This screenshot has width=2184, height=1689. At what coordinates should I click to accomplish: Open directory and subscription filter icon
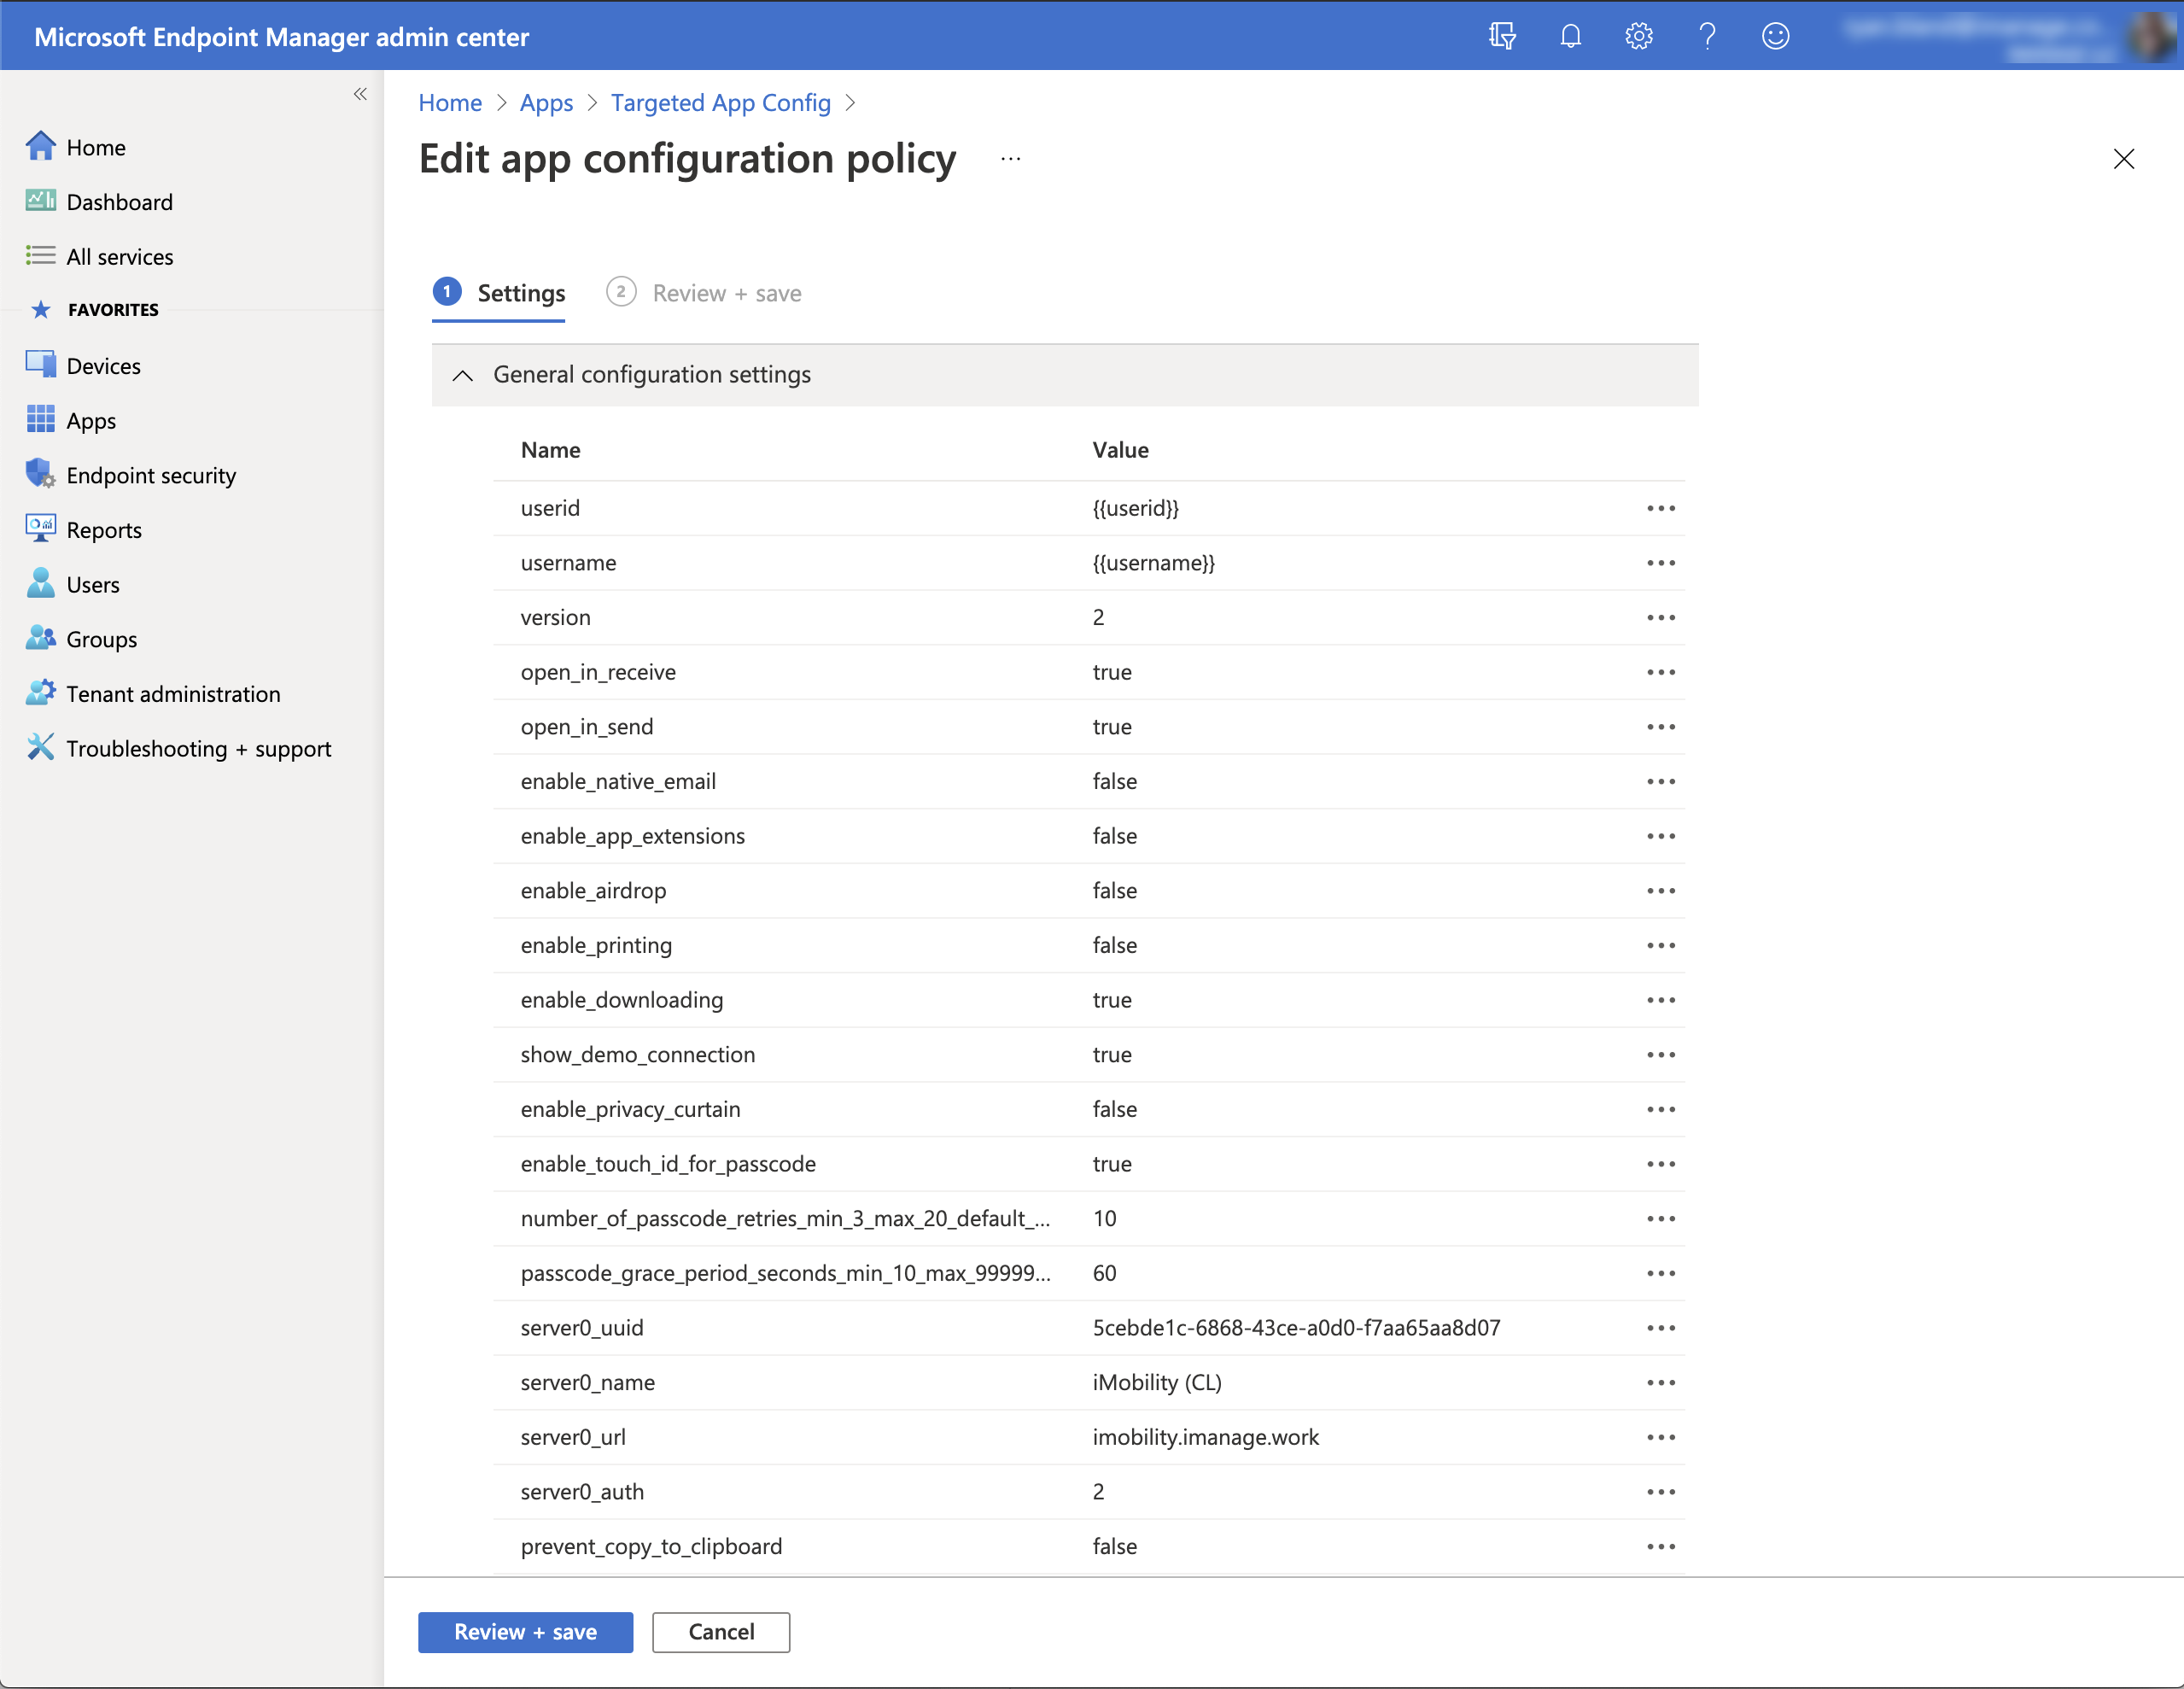[x=1502, y=36]
